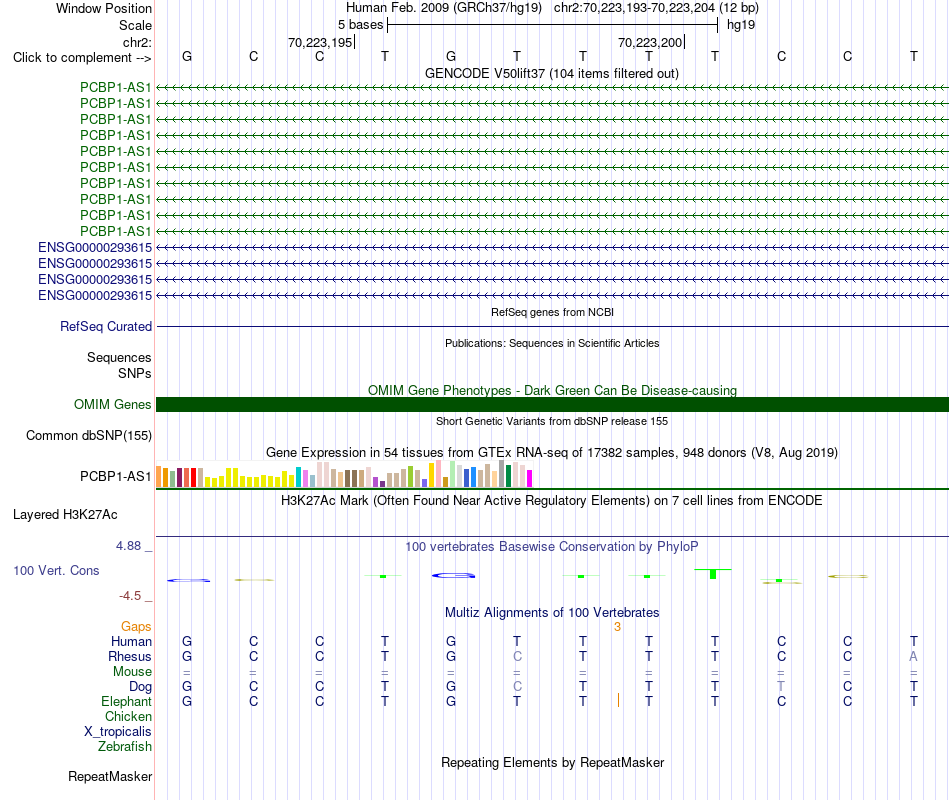This screenshot has width=950, height=800.
Task: Click 'Multiz Alignments of 100 Vertebrates' title
Action: pyautogui.click(x=552, y=613)
